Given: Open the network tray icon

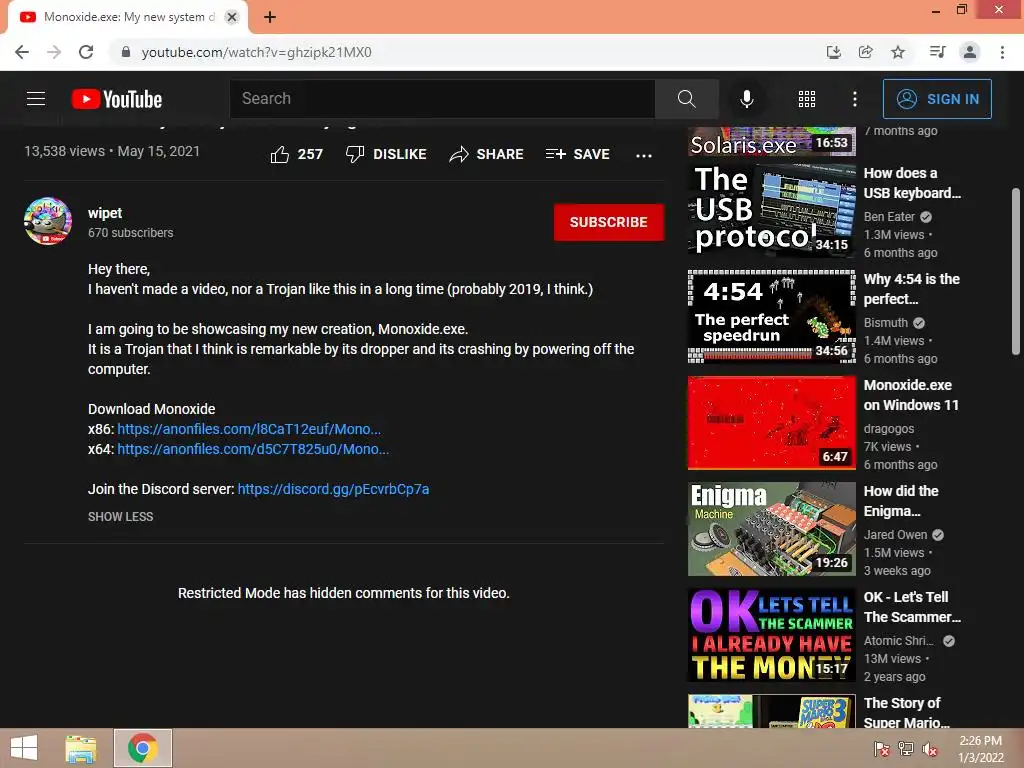Looking at the screenshot, I should click(x=906, y=748).
